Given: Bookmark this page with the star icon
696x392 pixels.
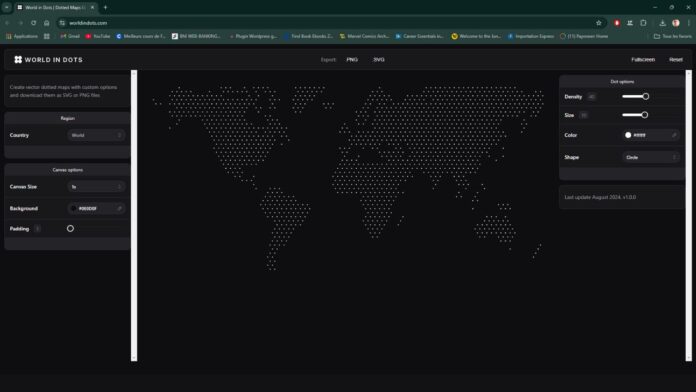Looking at the screenshot, I should click(x=598, y=23).
